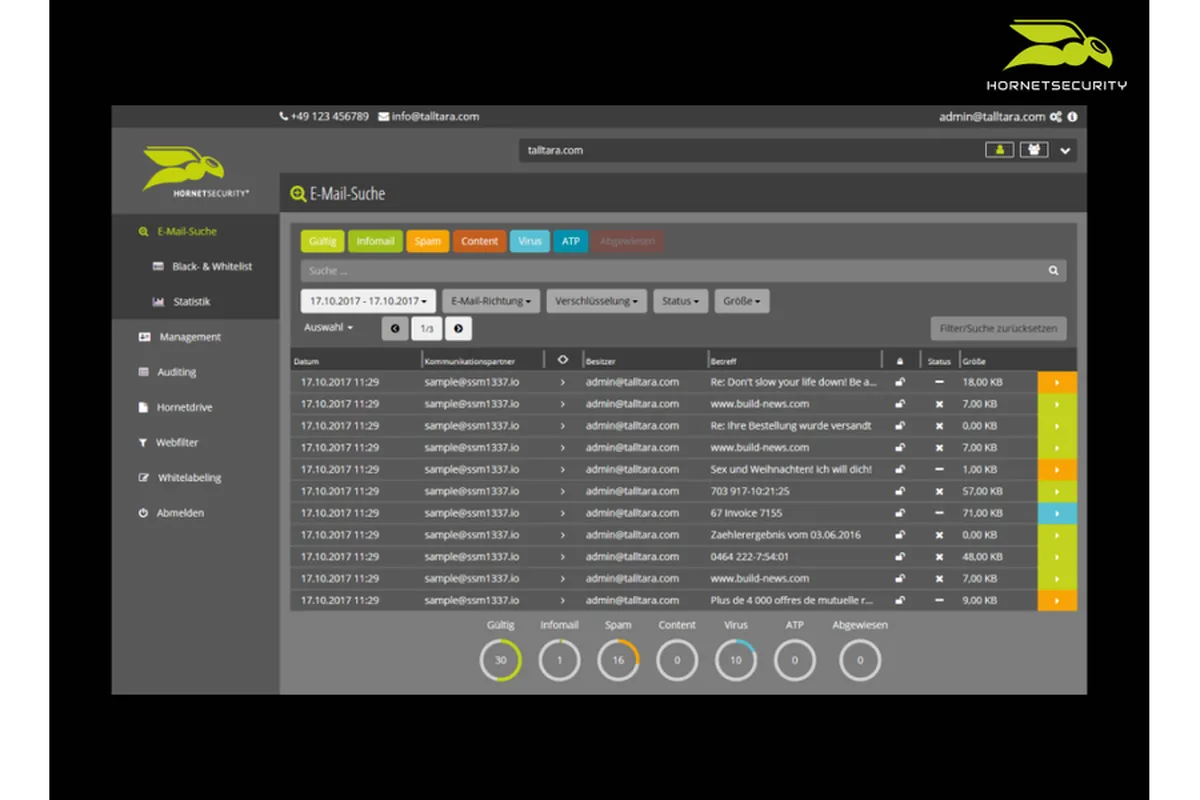1200x800 pixels.
Task: Expand the actions arrow of the '67 Invoice 7155' row
Action: [x=1057, y=513]
